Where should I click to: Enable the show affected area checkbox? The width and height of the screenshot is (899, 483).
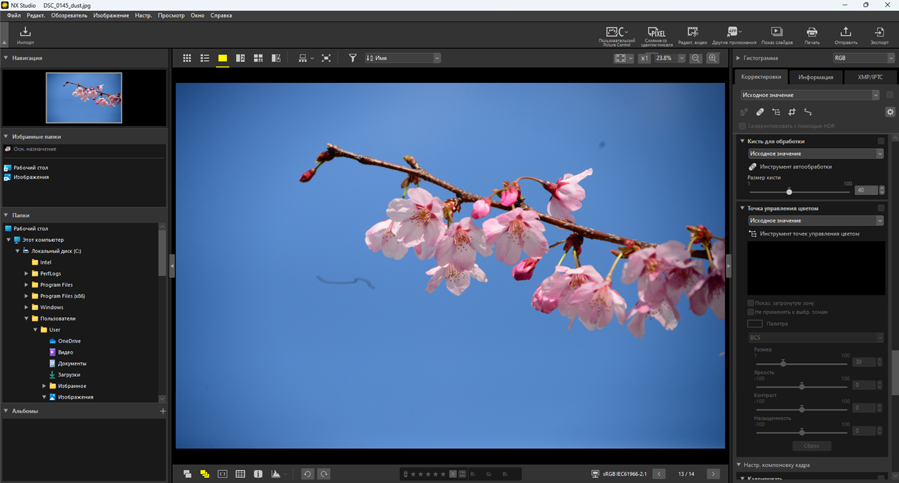751,303
